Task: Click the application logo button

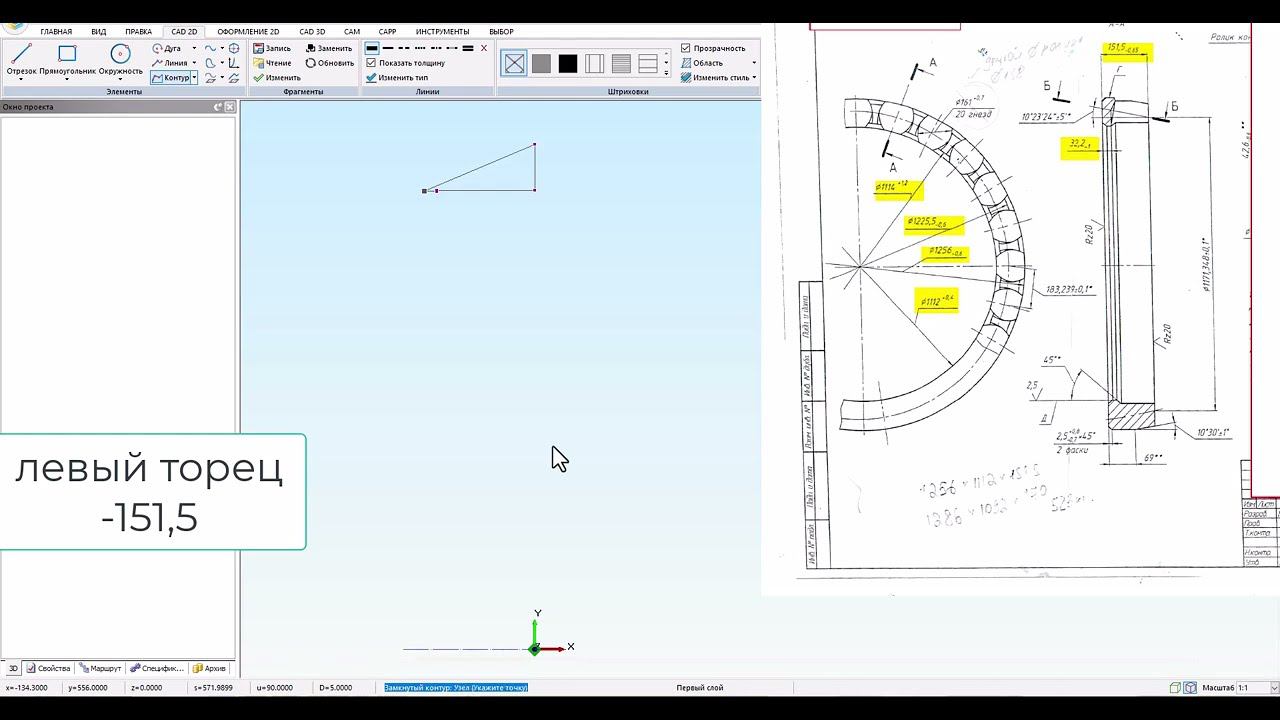Action: pos(14,27)
